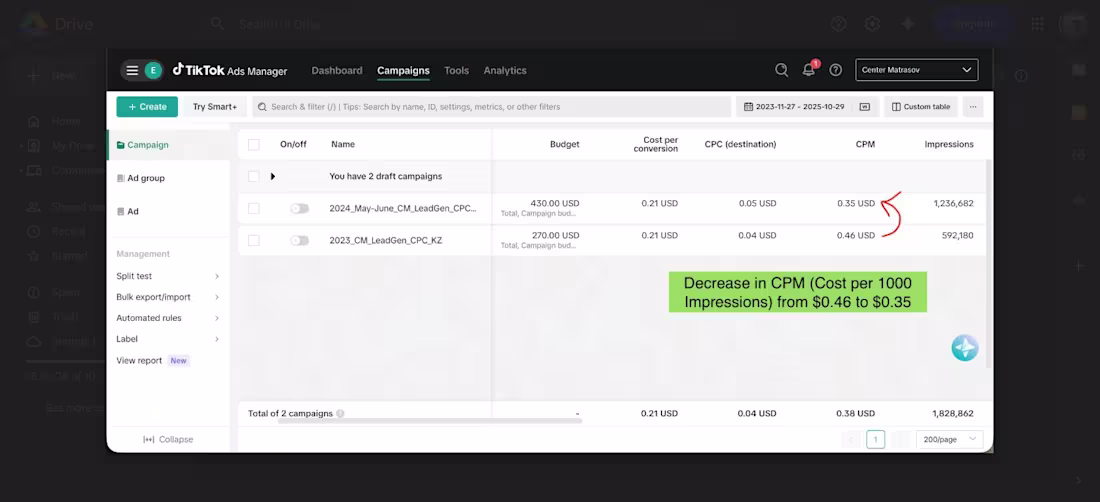The width and height of the screenshot is (1100, 502).
Task: Open the Tools menu
Action: pos(457,70)
